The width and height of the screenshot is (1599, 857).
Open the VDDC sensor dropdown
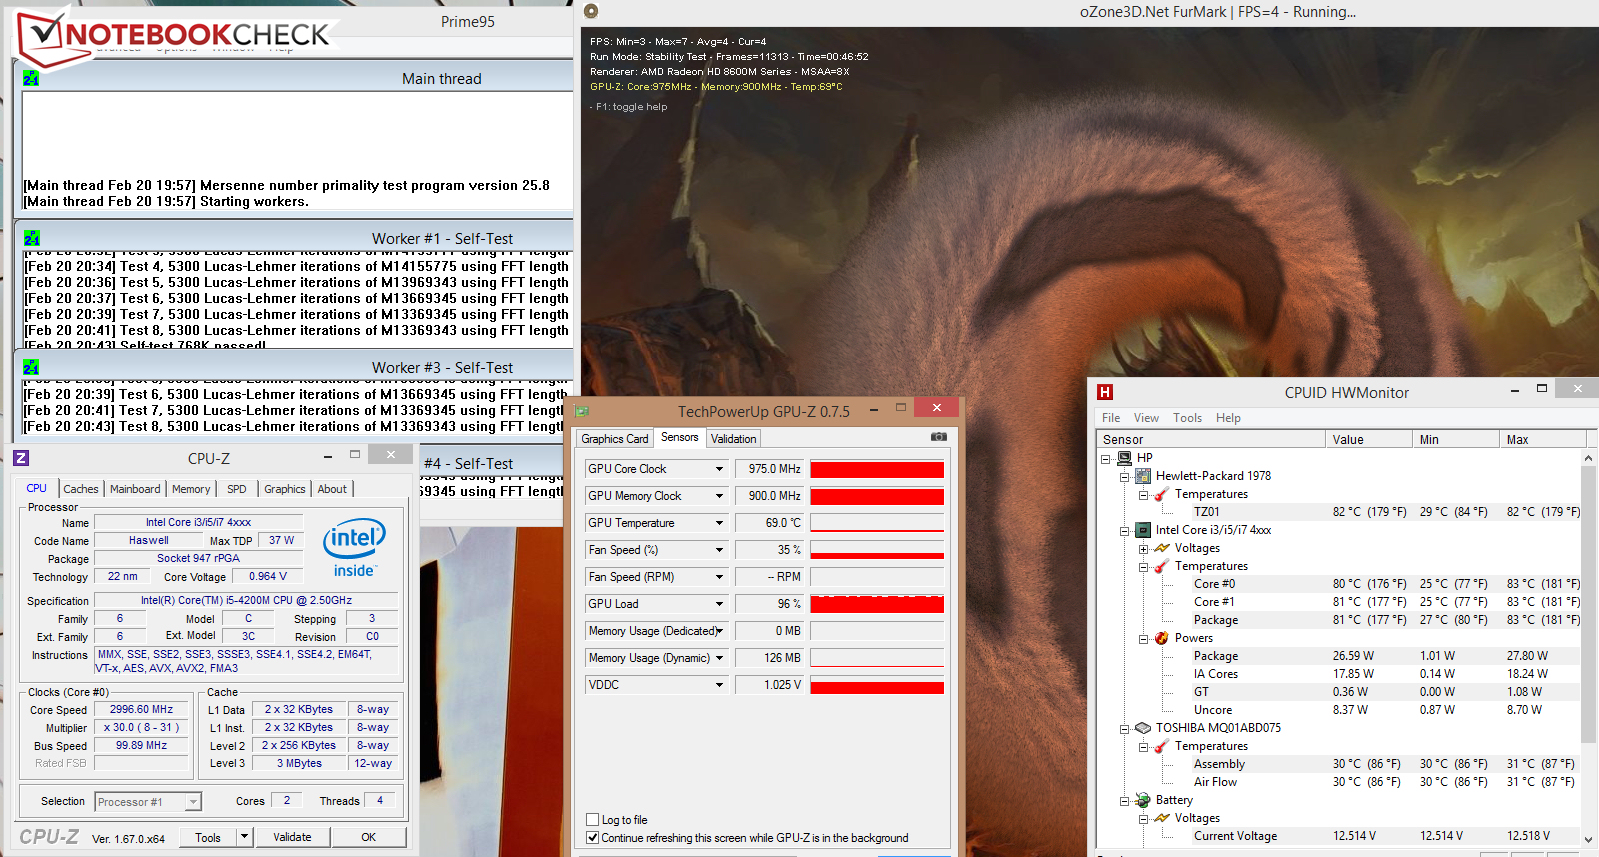click(719, 685)
